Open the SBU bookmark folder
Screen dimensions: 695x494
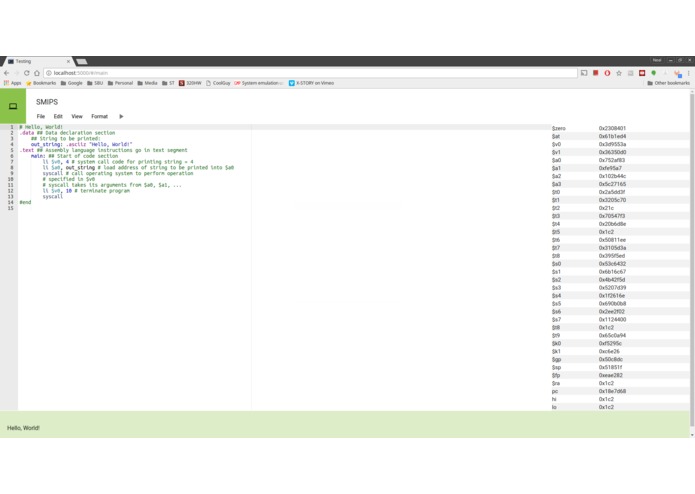point(95,83)
